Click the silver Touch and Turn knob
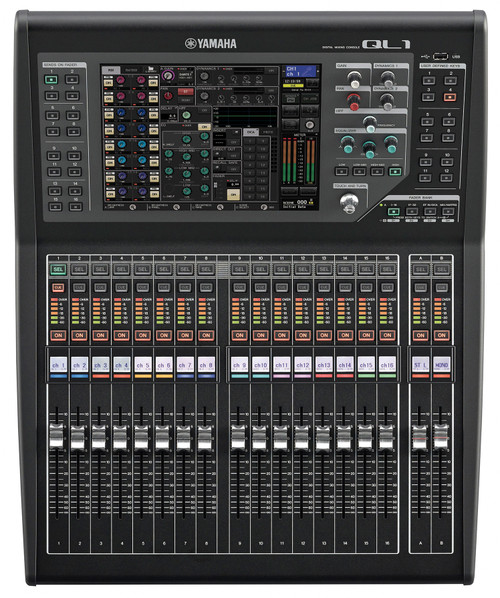This screenshot has width=500, height=598. (349, 202)
